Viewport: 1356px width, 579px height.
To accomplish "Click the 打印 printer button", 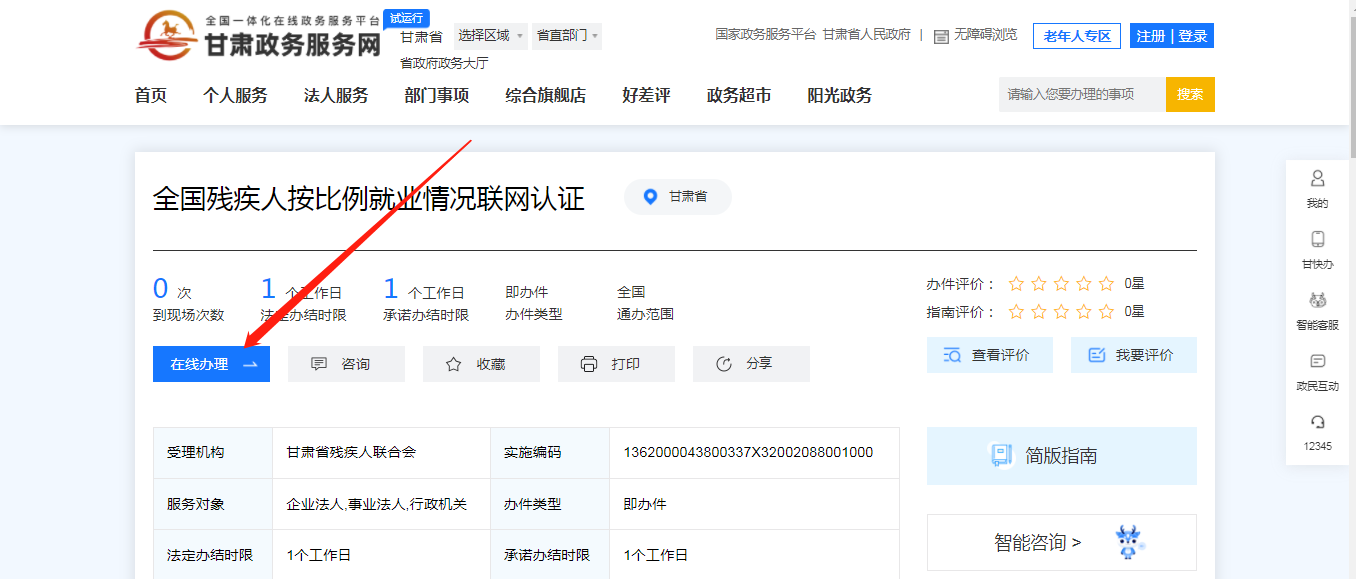I will 616,364.
